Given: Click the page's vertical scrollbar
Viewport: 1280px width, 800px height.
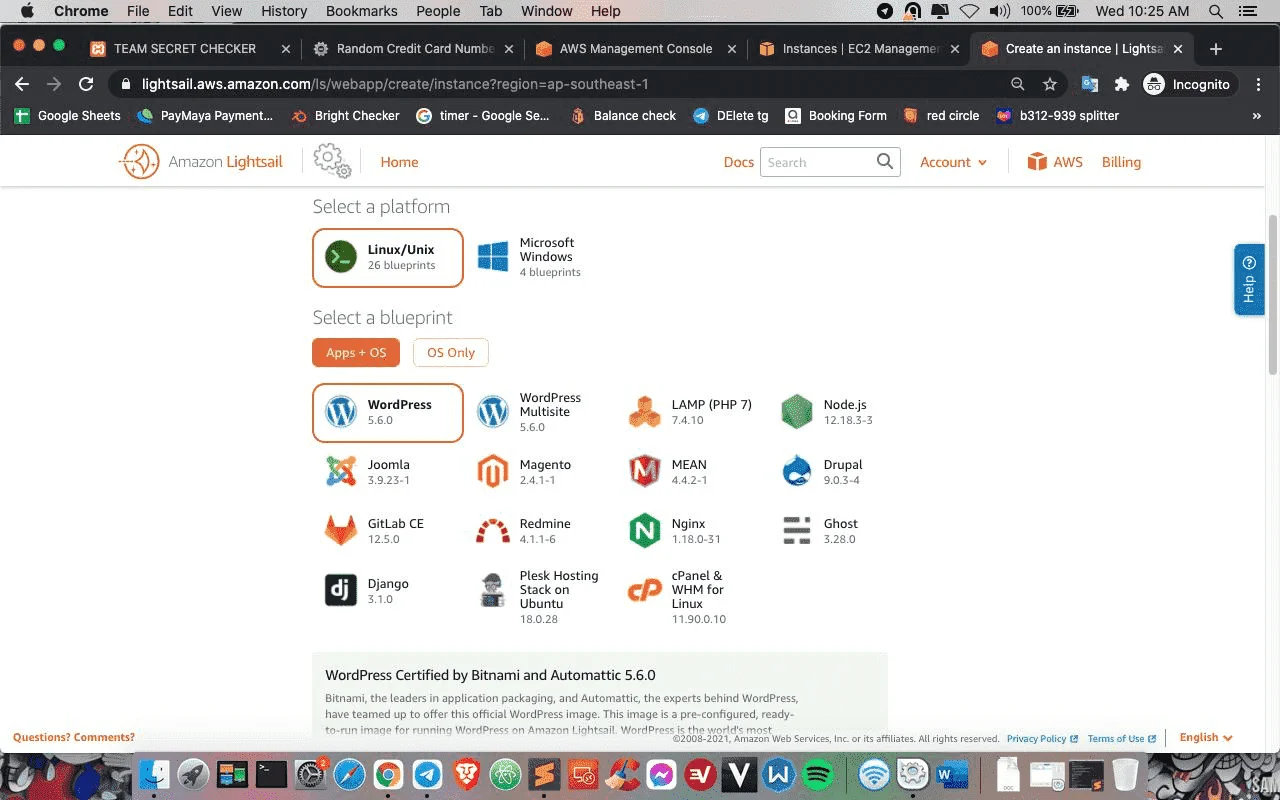Looking at the screenshot, I should [1272, 295].
